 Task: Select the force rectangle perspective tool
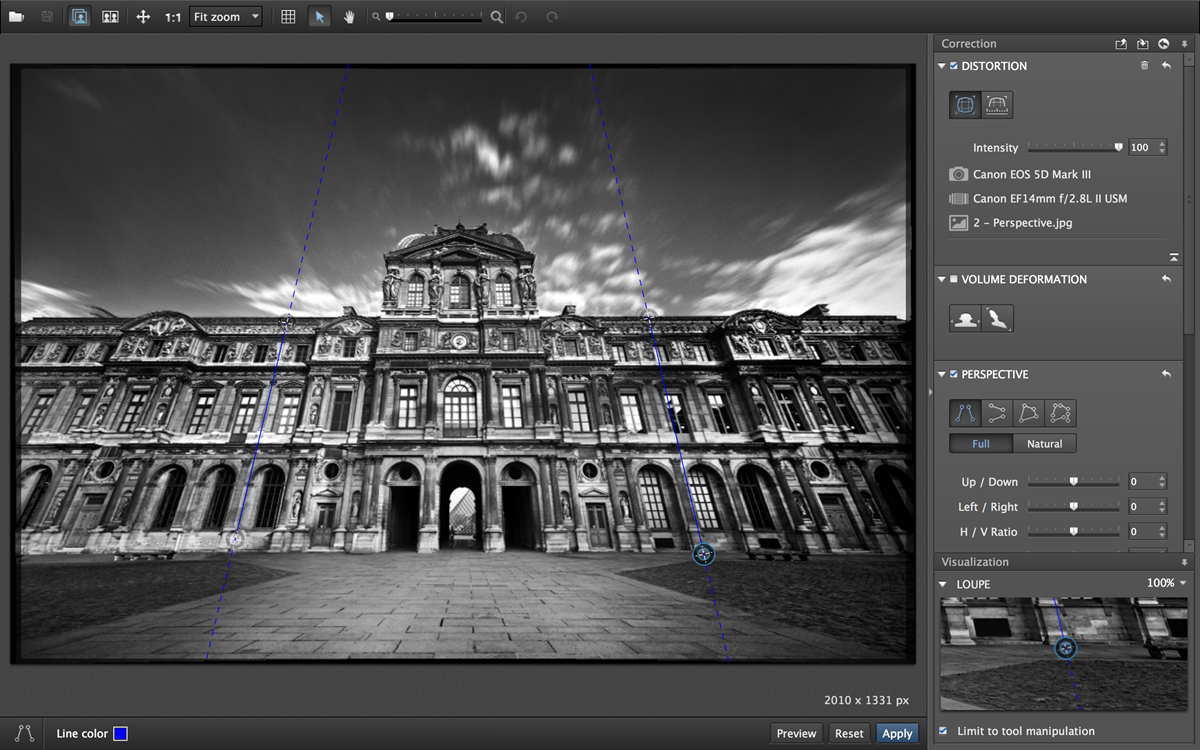[x=1029, y=412]
